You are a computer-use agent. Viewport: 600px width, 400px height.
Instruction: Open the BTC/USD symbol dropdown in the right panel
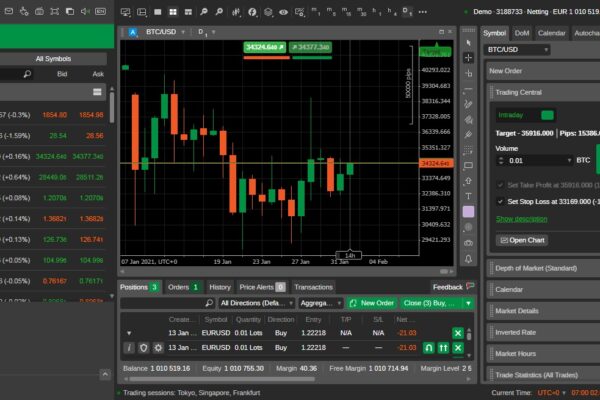click(517, 50)
